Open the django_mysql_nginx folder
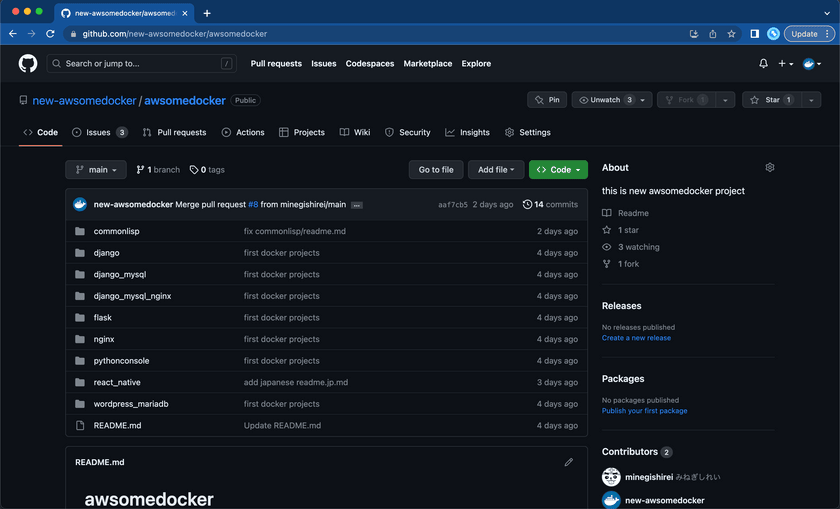The height and width of the screenshot is (509, 840). (x=132, y=296)
